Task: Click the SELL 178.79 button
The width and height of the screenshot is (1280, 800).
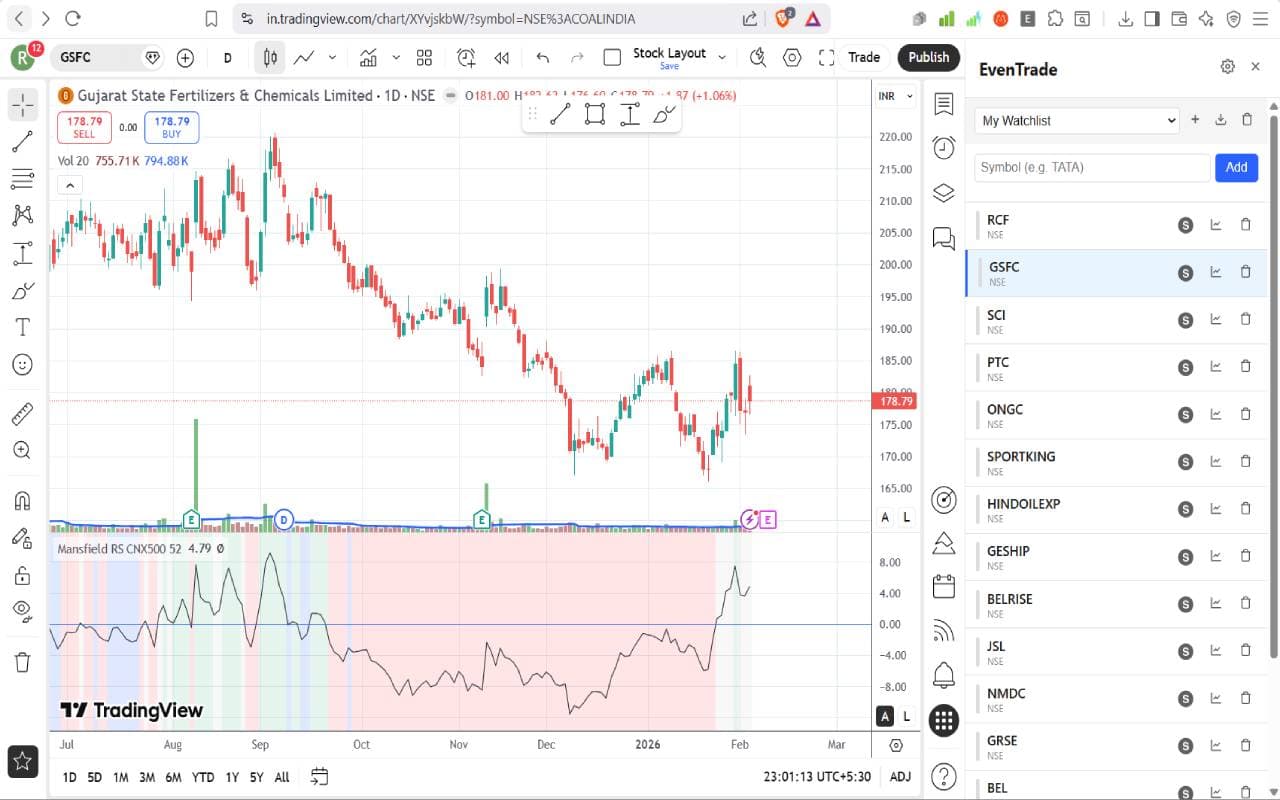Action: 84,127
